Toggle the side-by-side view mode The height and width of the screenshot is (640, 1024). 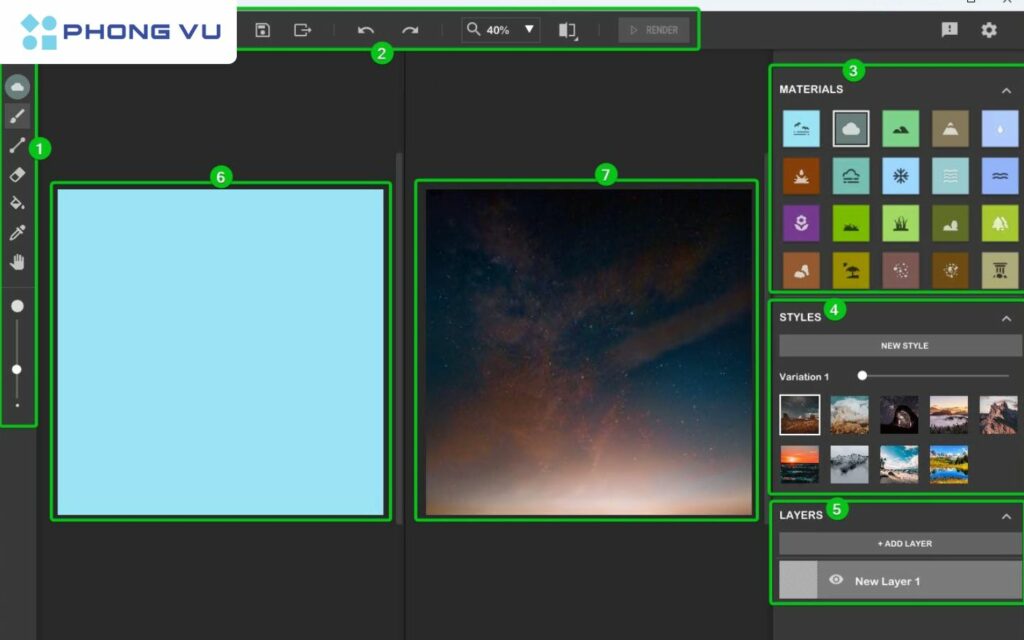coord(566,30)
